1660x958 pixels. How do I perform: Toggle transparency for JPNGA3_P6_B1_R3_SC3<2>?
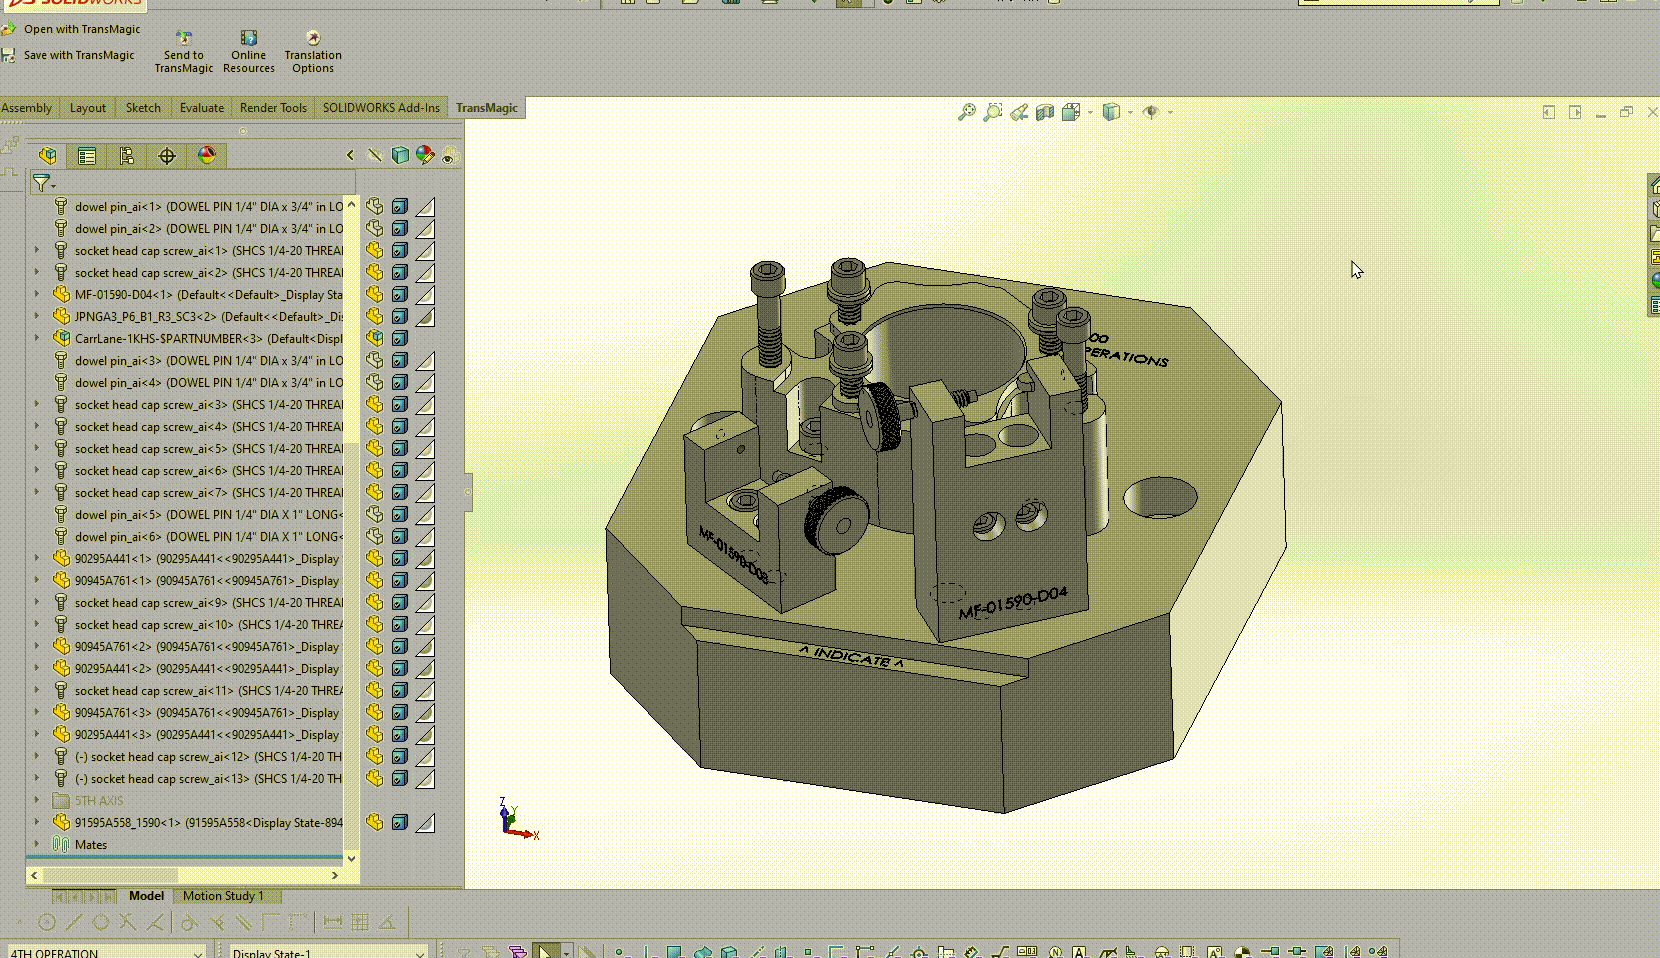pyautogui.click(x=426, y=317)
